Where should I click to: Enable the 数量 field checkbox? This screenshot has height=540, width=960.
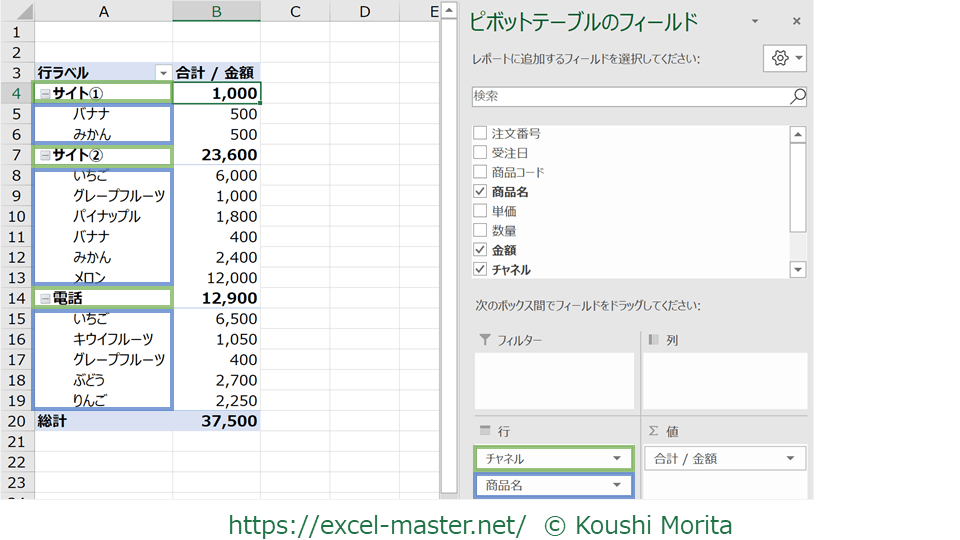[x=480, y=231]
